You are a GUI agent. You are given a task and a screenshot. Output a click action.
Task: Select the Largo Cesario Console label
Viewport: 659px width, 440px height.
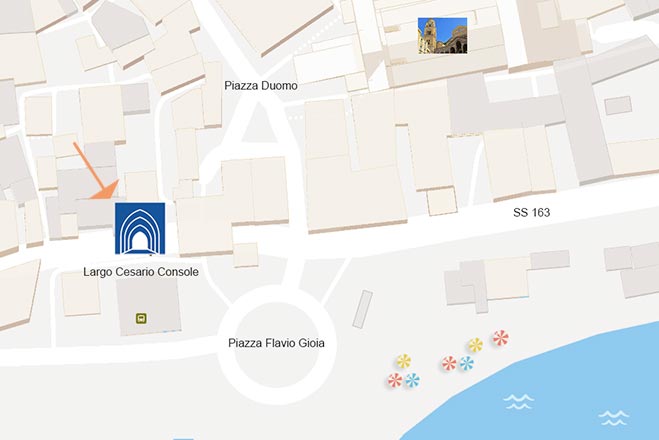[141, 272]
